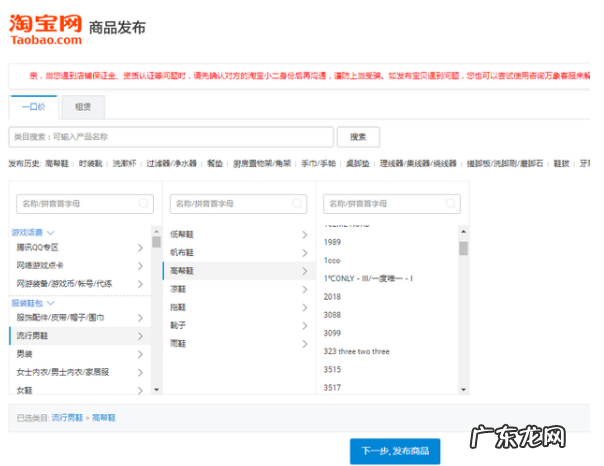Click the brand column scrollbar down arrow

tap(463, 390)
